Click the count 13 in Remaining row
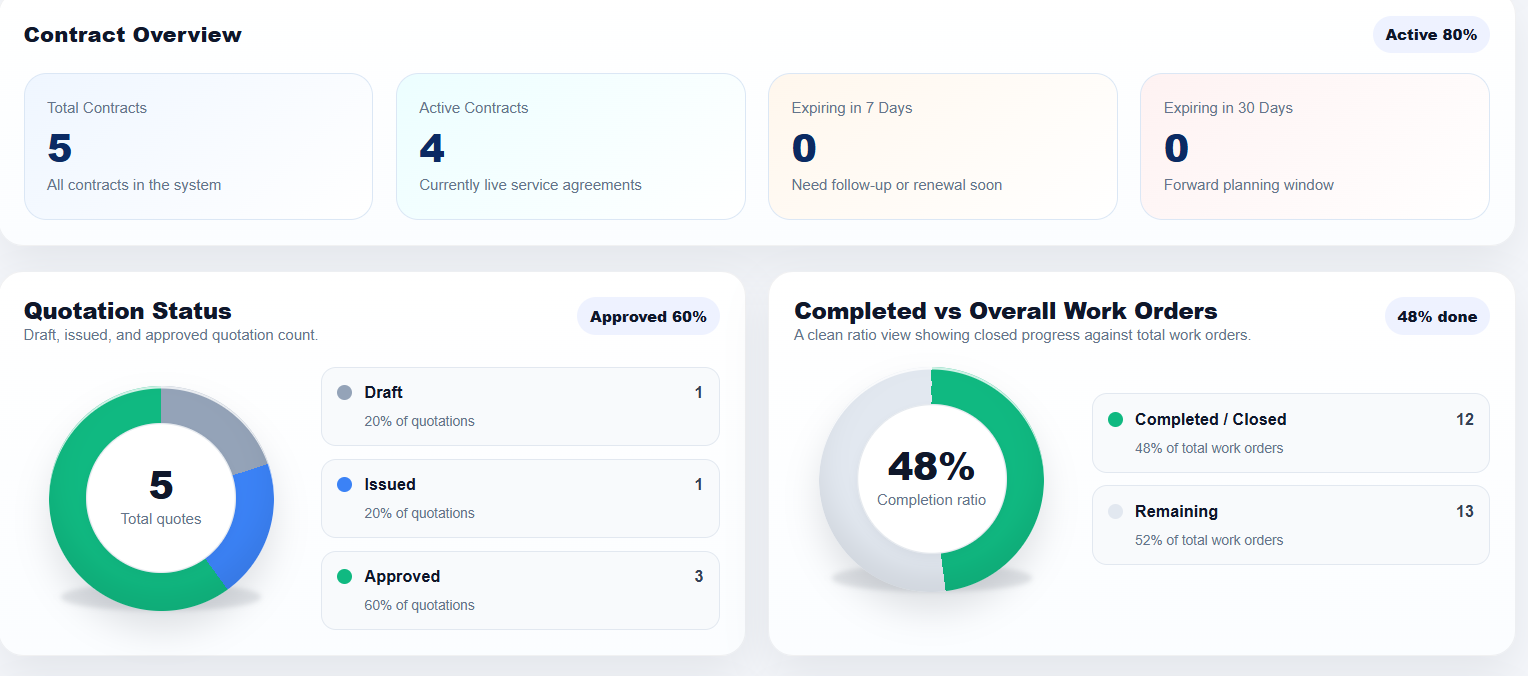1528x676 pixels. click(1465, 512)
